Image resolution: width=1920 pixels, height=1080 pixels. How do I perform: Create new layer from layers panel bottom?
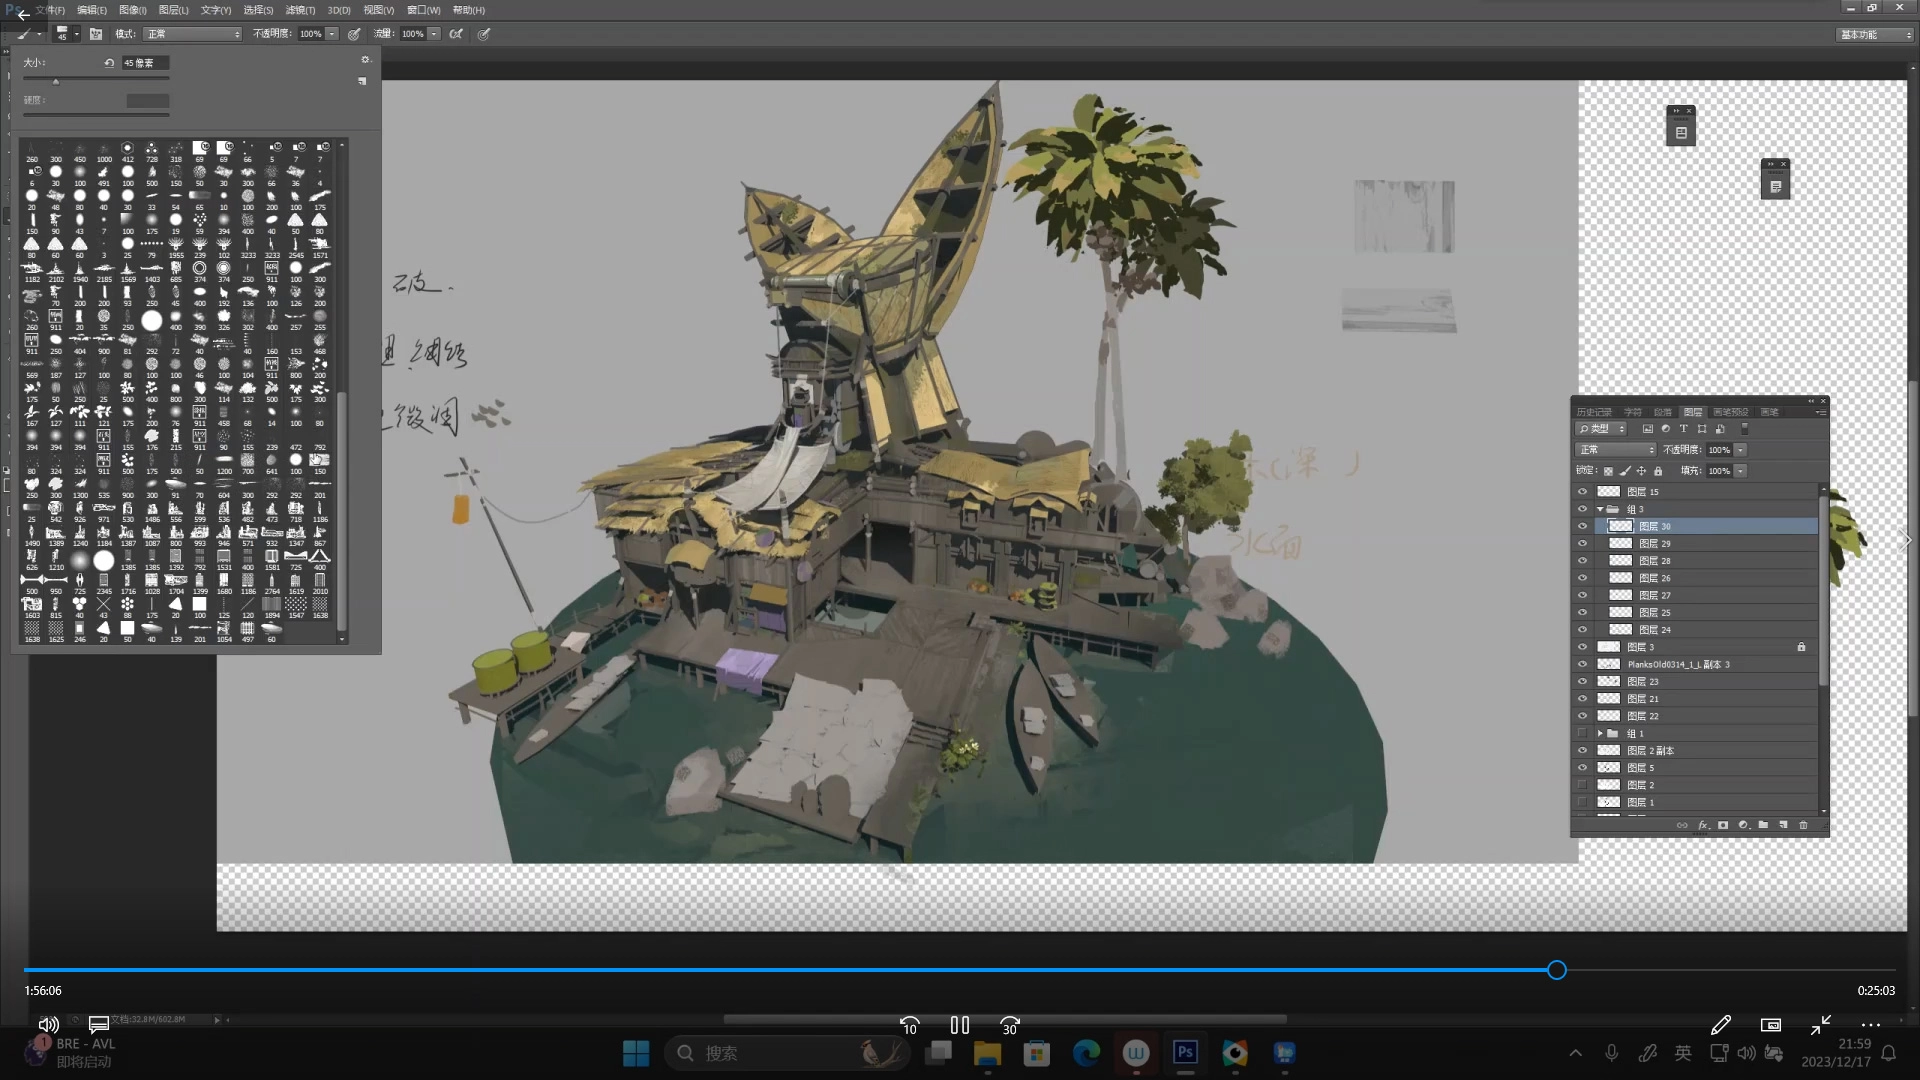tap(1783, 825)
